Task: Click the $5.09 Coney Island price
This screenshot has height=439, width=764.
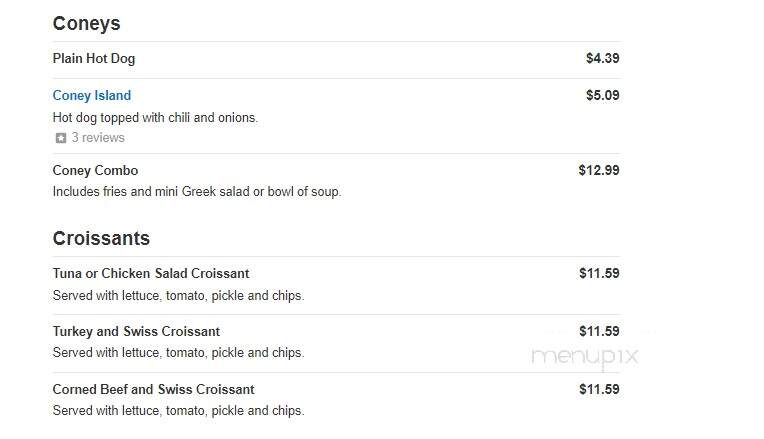Action: [x=603, y=95]
